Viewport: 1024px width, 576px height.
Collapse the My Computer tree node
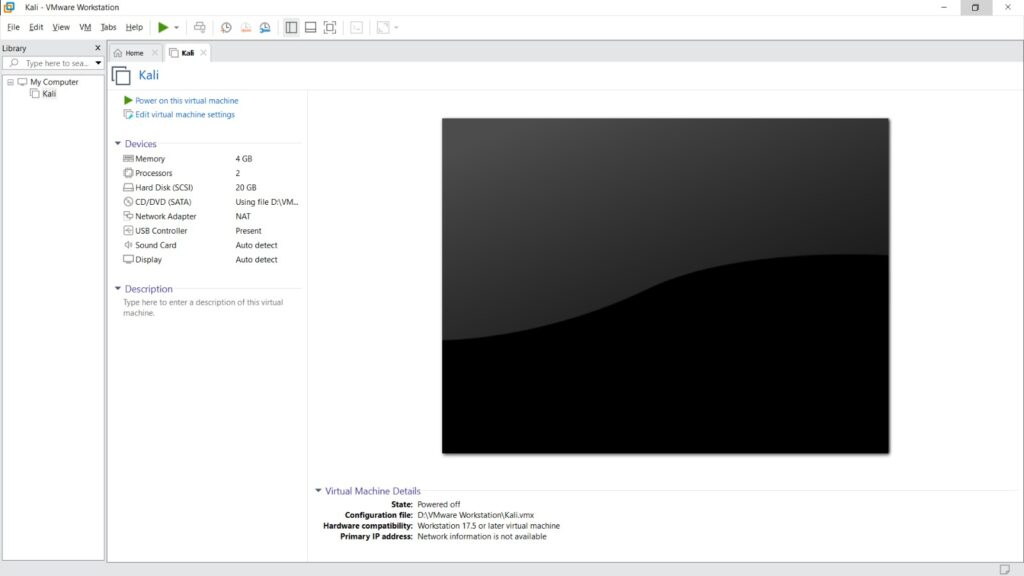click(x=10, y=82)
